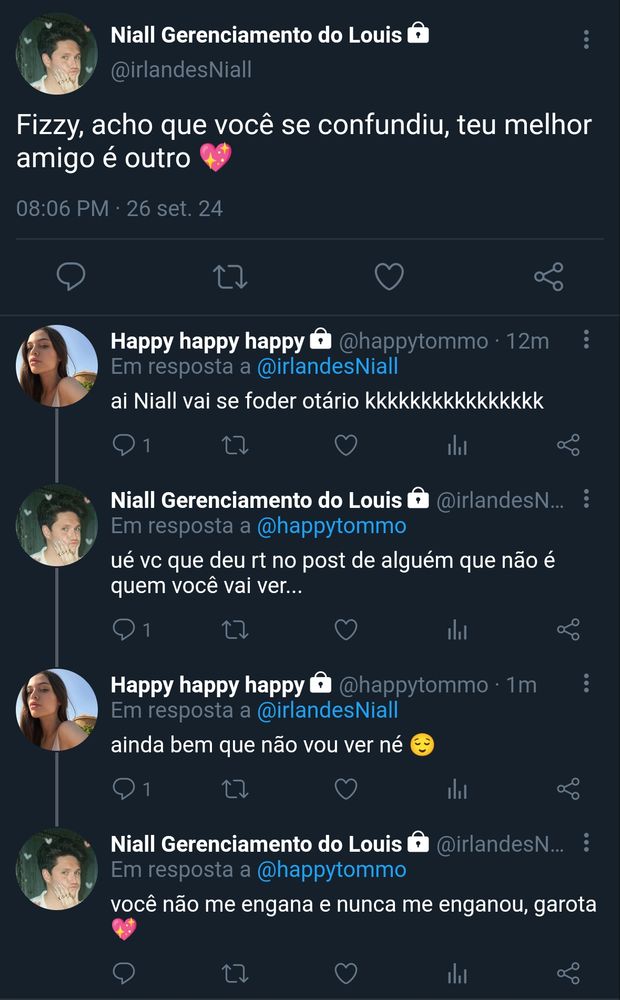This screenshot has height=1000, width=620.
Task: Open Niall's profile picture on main tweet
Action: pos(57,54)
